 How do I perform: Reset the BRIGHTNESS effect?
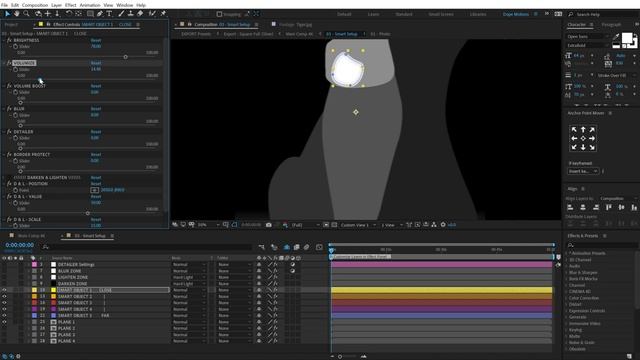click(96, 40)
